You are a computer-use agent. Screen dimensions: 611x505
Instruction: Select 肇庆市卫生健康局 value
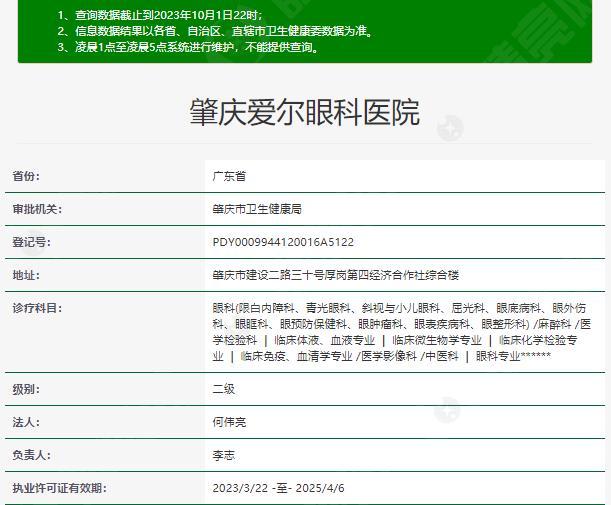tap(257, 209)
